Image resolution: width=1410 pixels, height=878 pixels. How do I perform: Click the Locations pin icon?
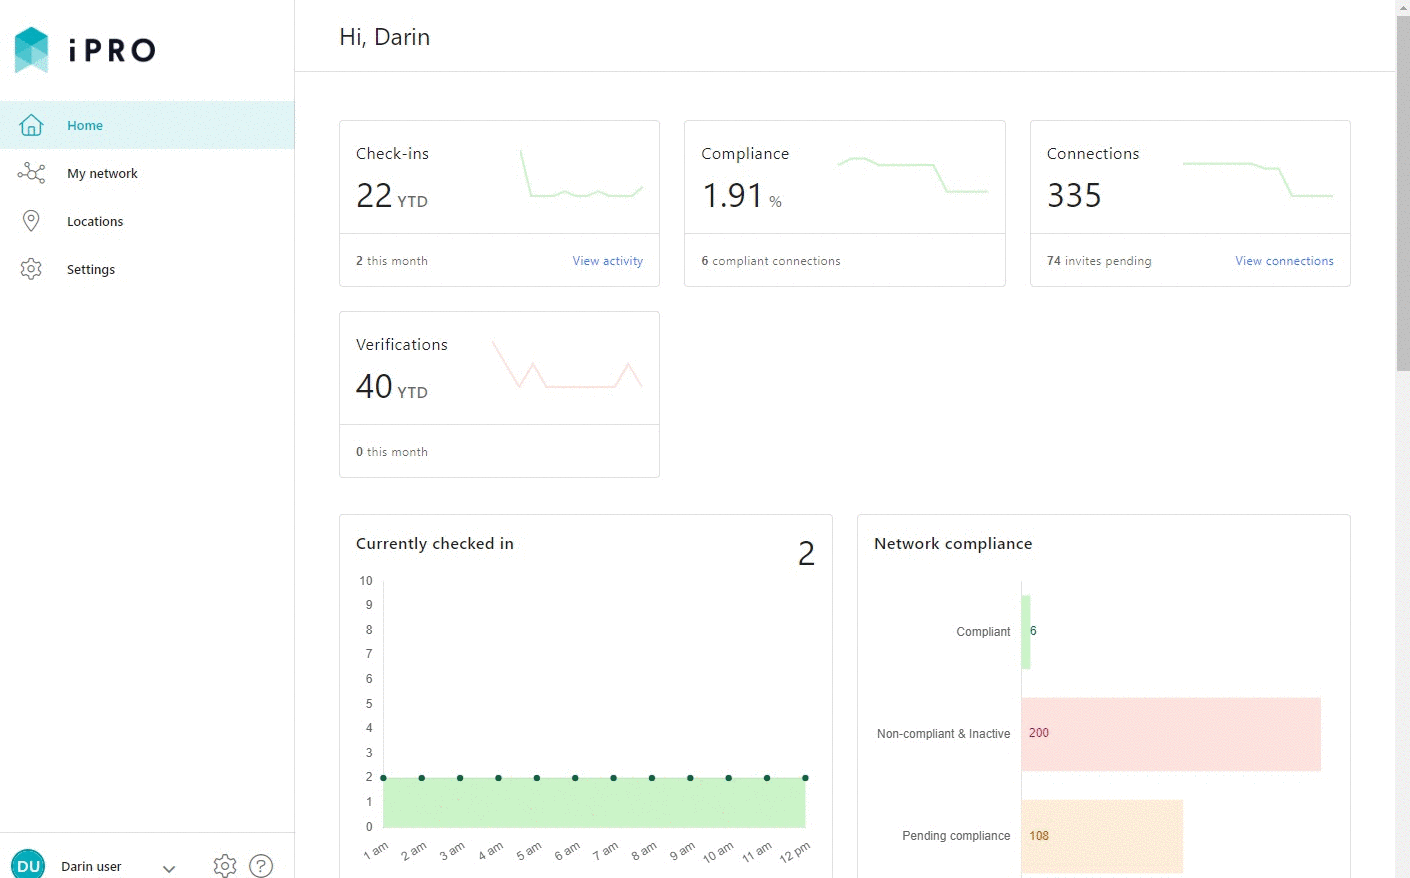(31, 221)
